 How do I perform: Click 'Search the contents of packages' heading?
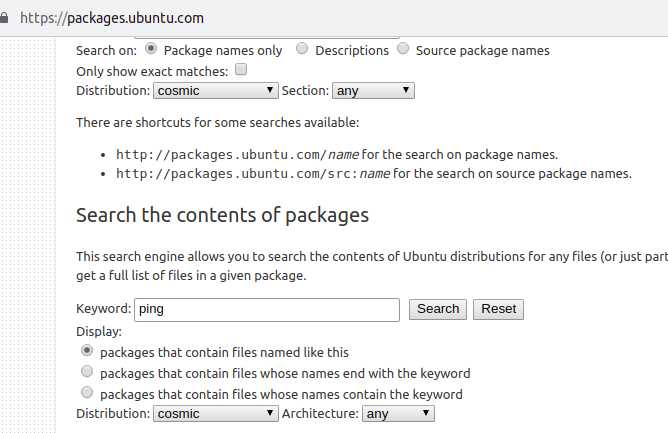click(x=222, y=215)
